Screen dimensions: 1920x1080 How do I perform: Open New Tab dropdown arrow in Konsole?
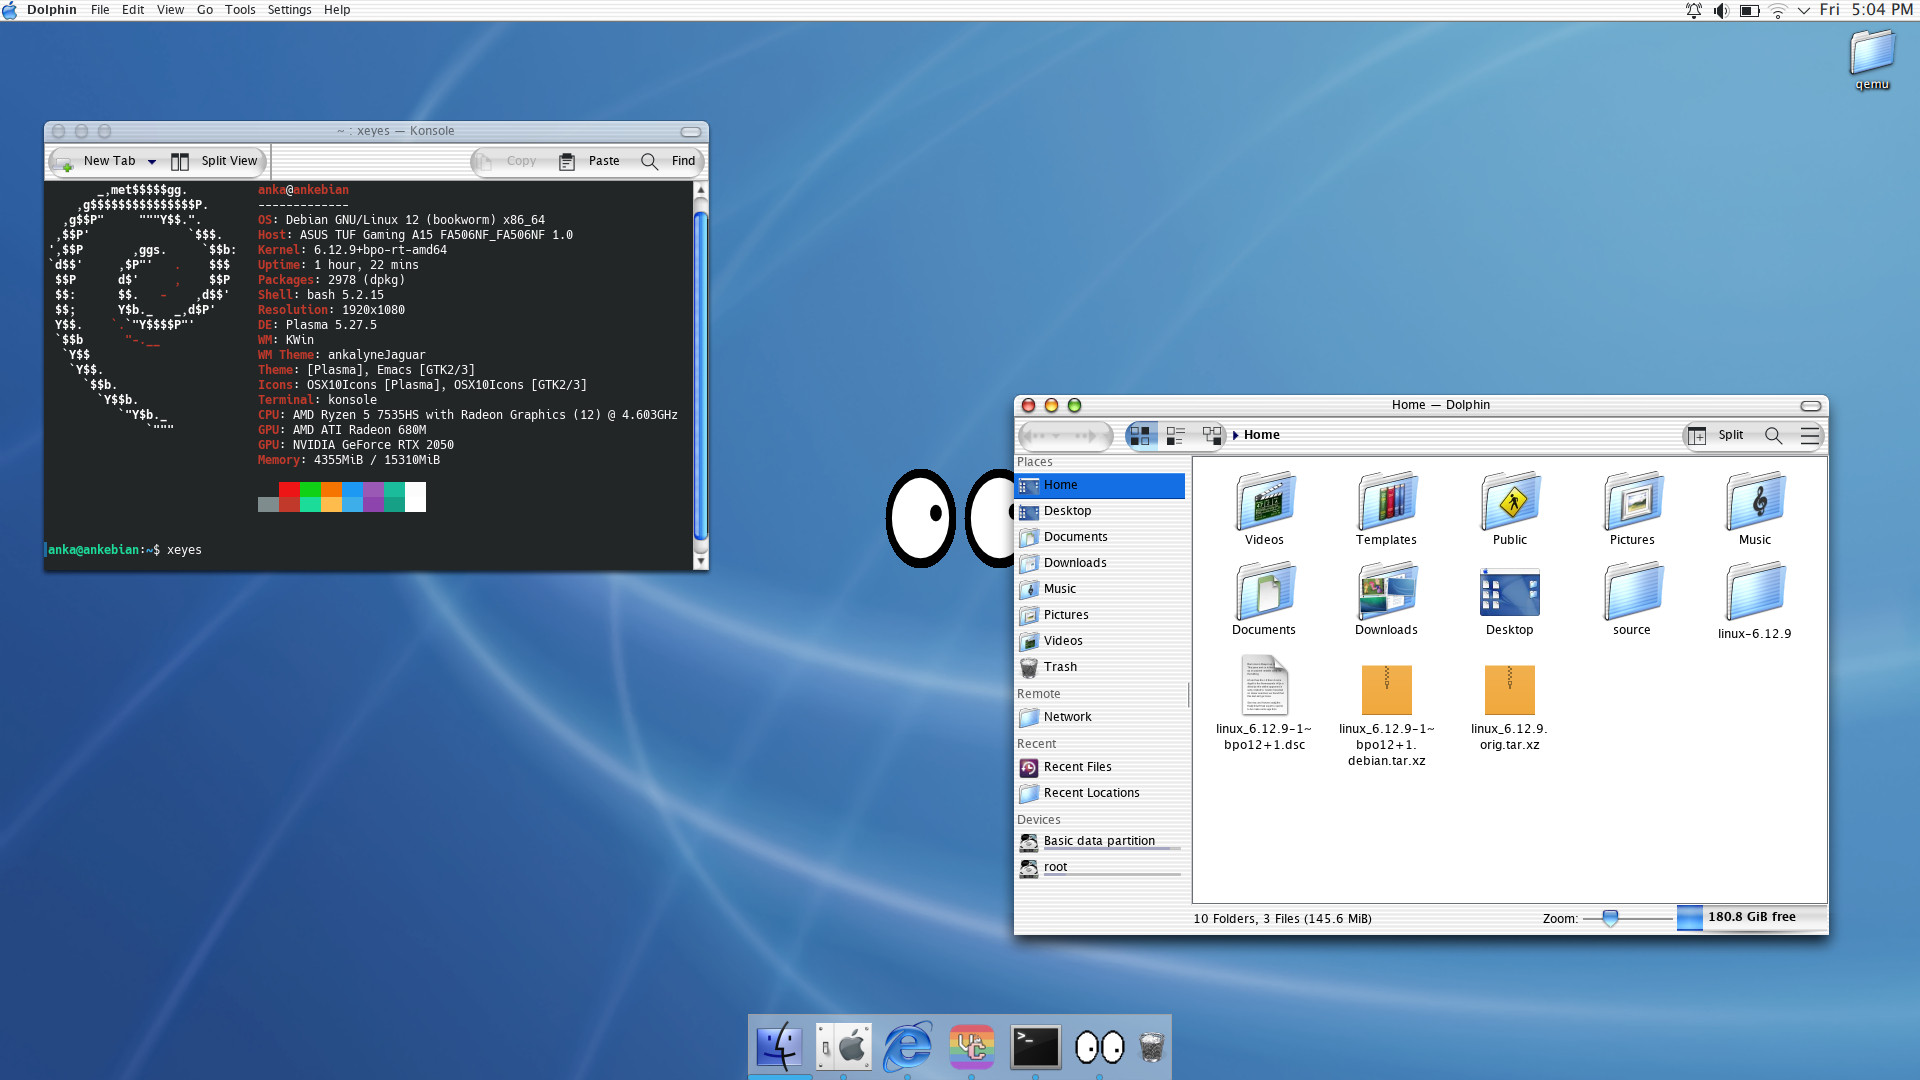(152, 162)
